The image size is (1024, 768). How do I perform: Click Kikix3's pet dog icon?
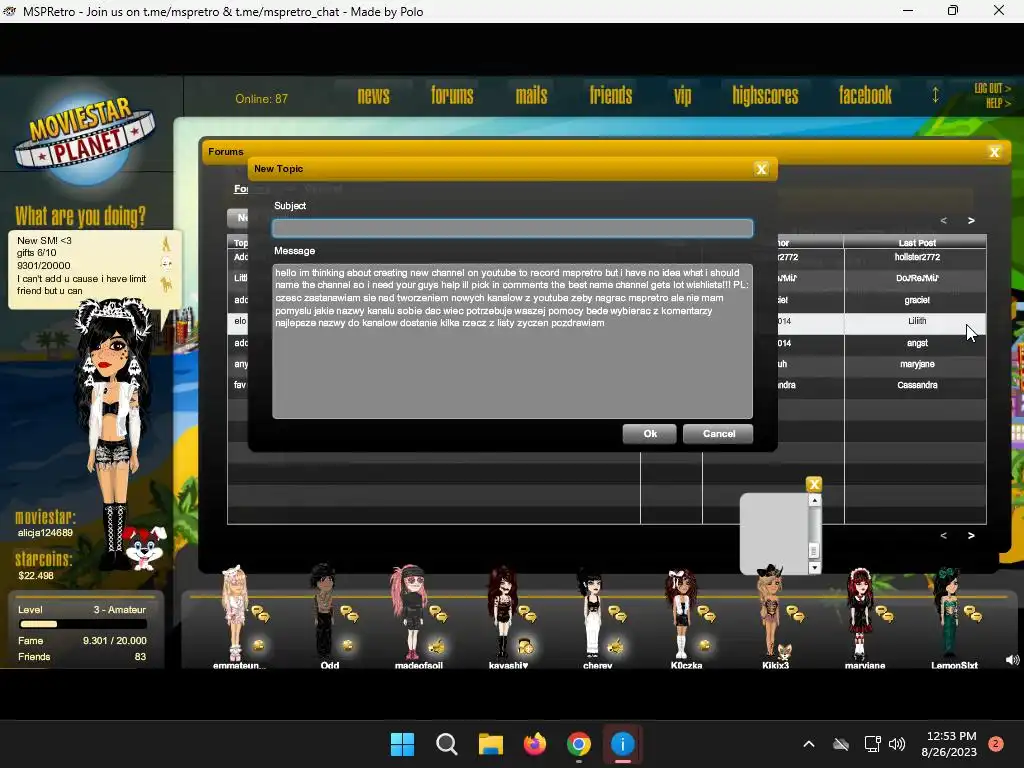(x=784, y=651)
